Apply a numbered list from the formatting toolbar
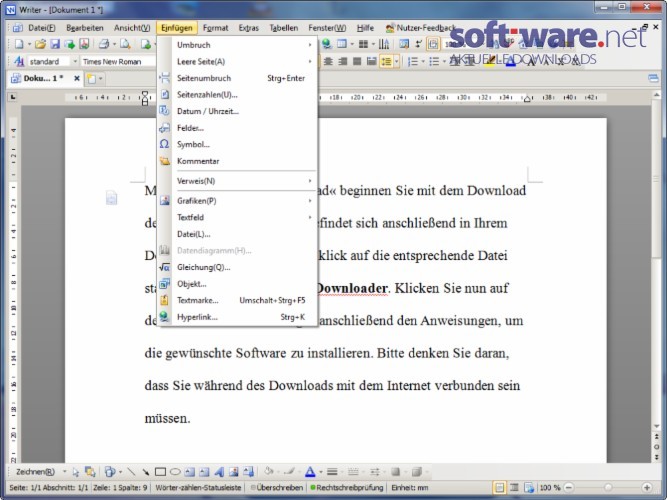Viewport: 667px width, 500px height. [x=413, y=62]
